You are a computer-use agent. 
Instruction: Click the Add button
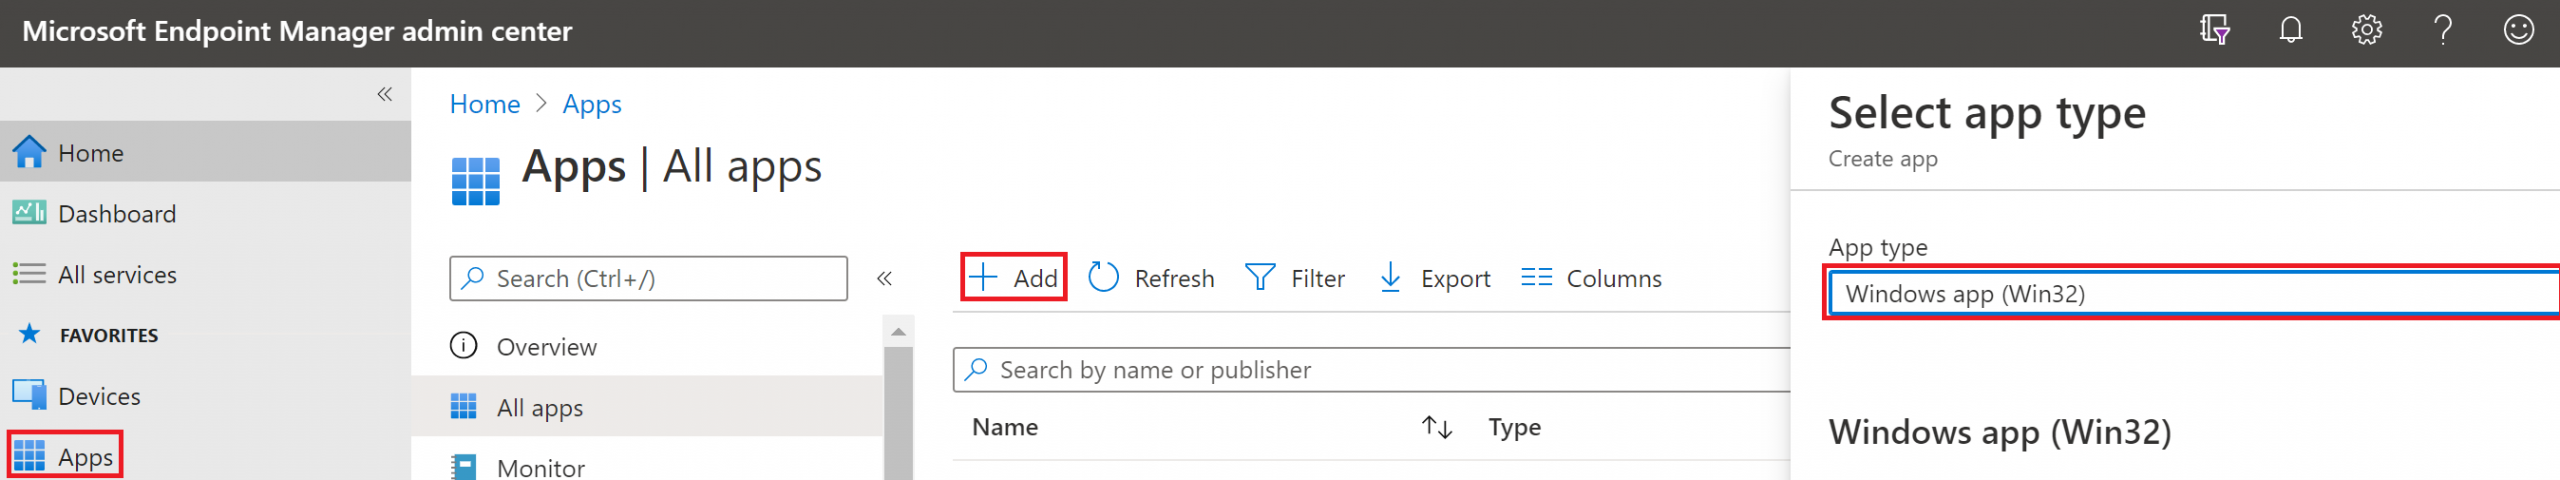point(1014,278)
